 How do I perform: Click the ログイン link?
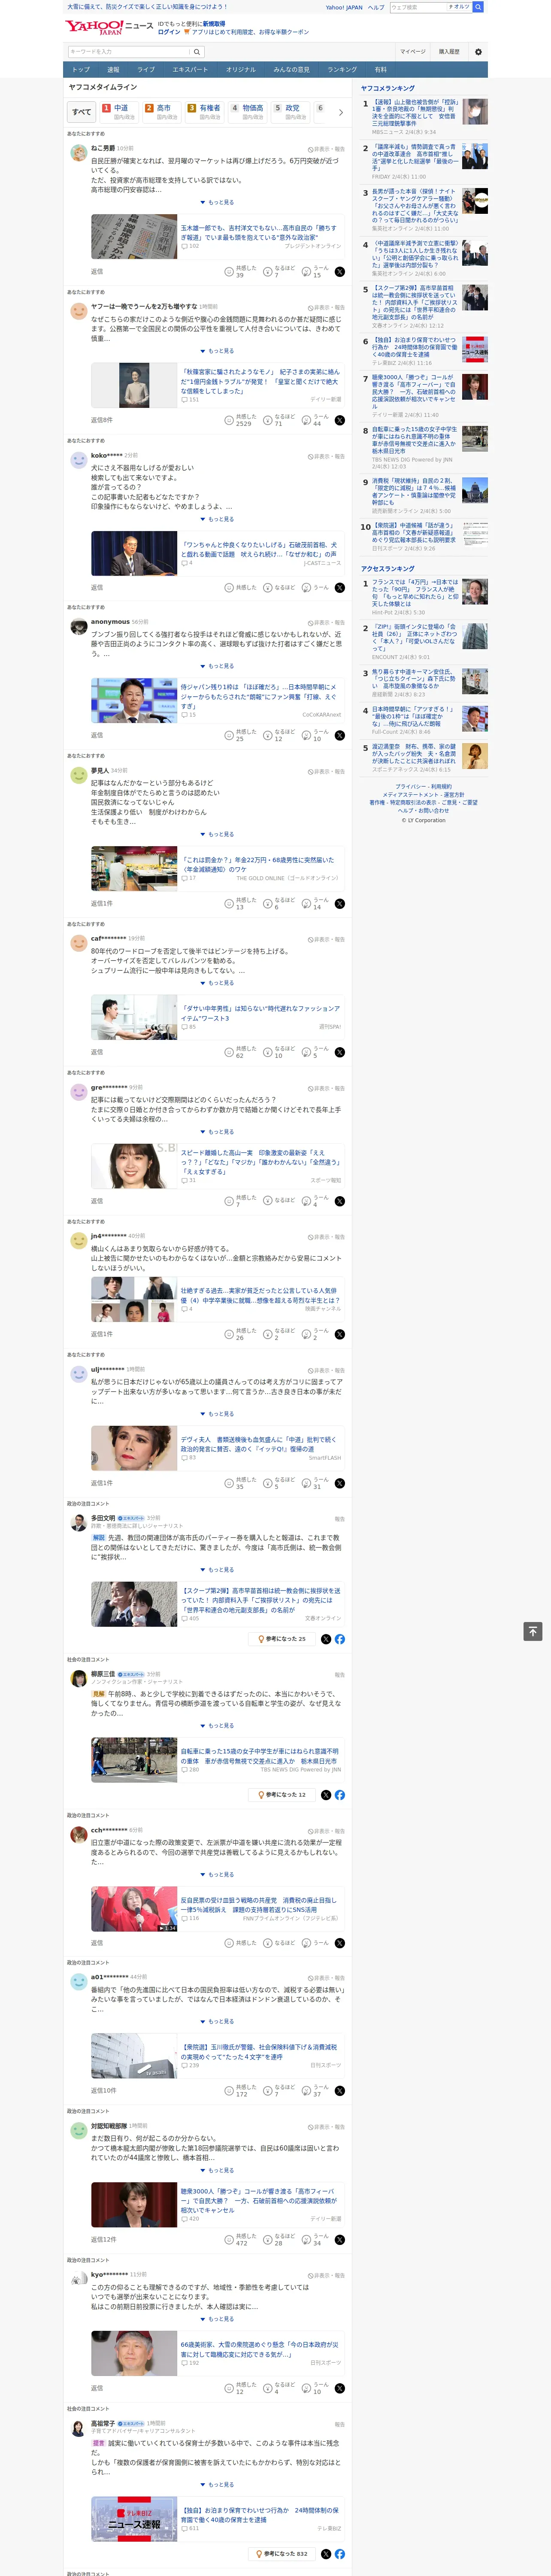coord(169,32)
